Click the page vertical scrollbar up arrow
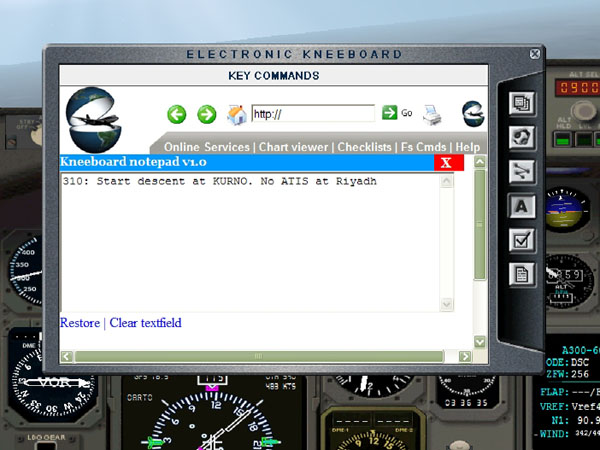This screenshot has height=450, width=600. click(480, 162)
